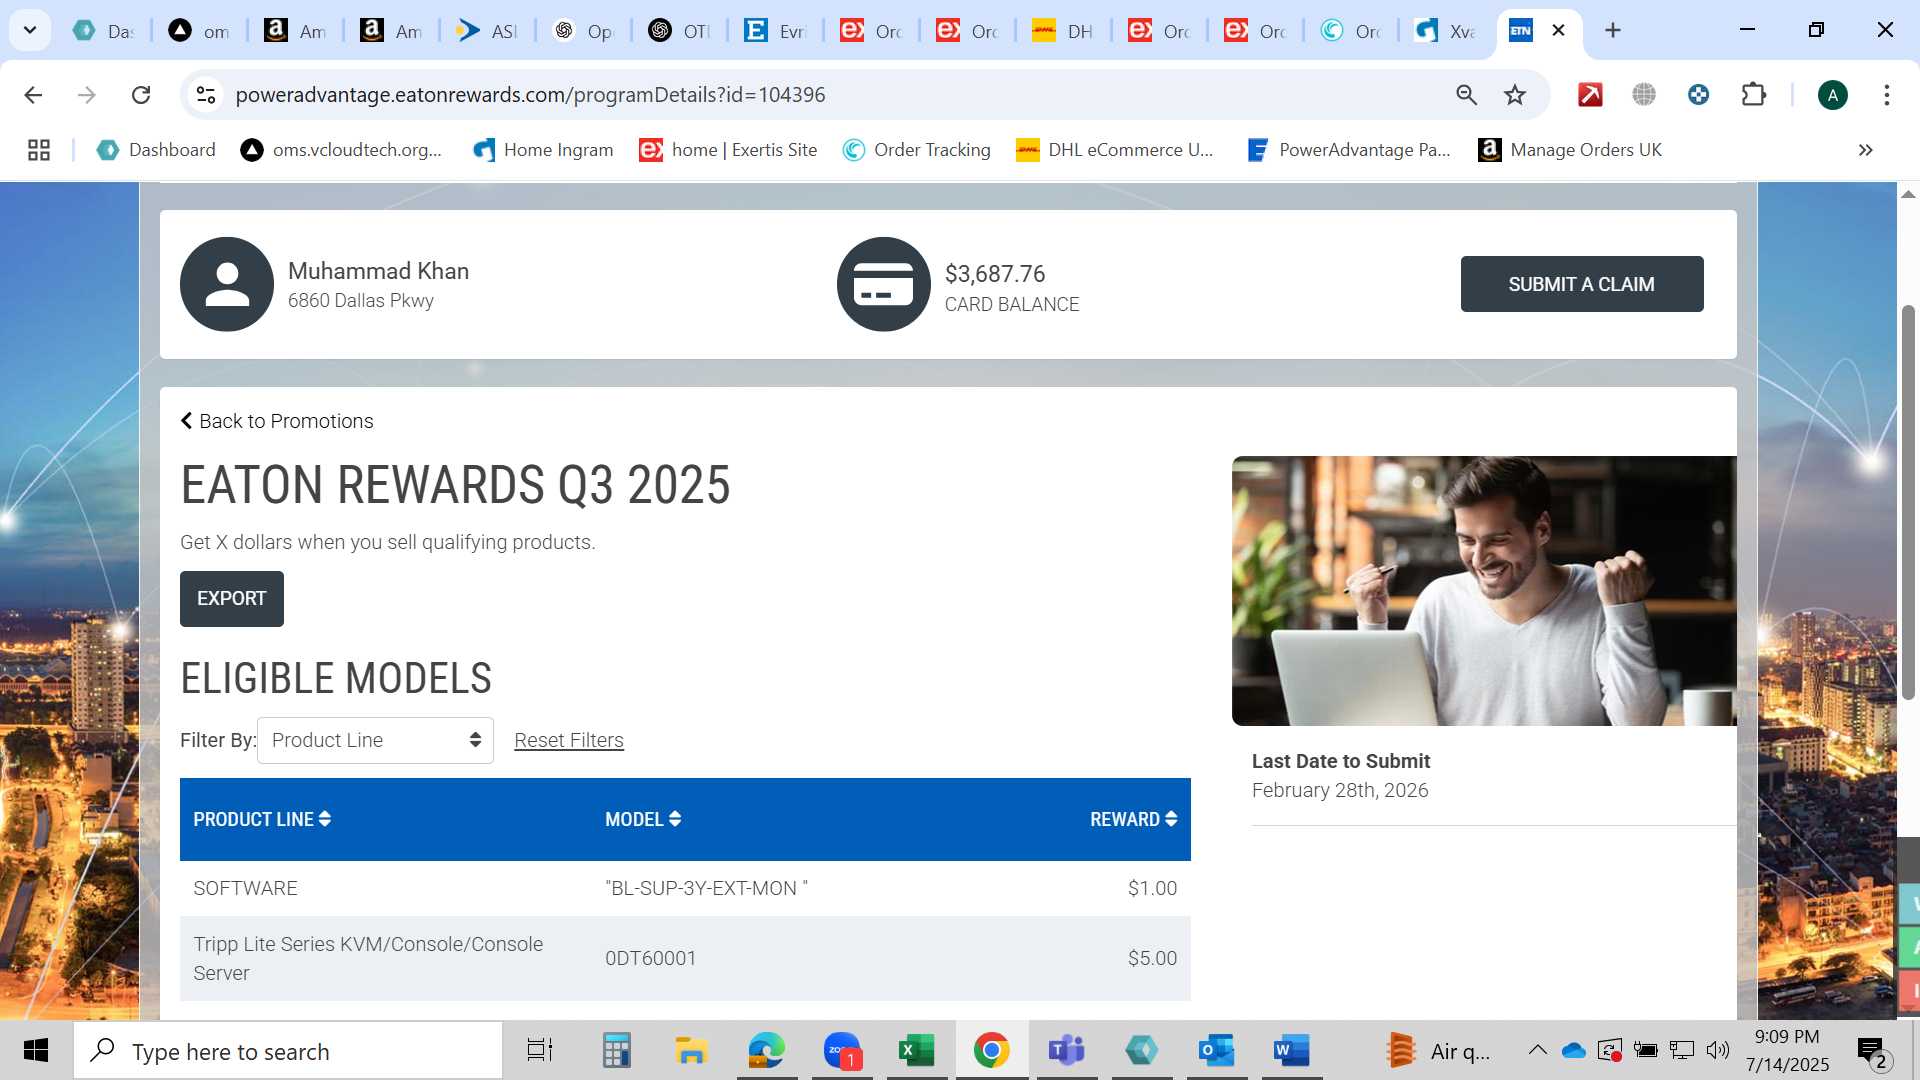Open the PowerAdvantage Pa... bookmark
The height and width of the screenshot is (1080, 1920).
click(x=1348, y=150)
